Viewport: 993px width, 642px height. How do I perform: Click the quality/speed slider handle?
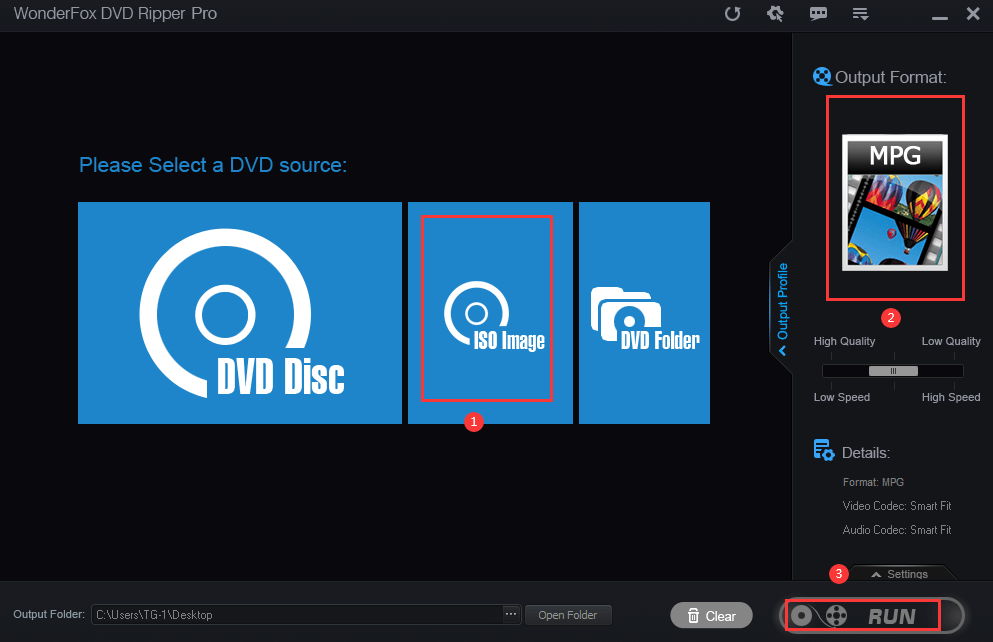[892, 370]
